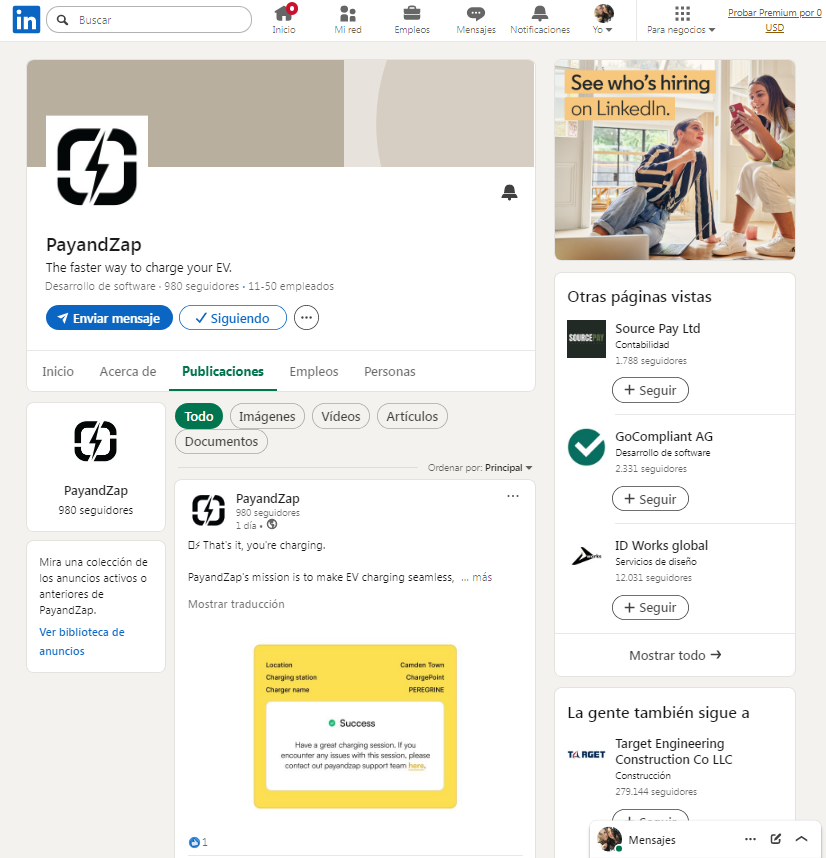
Task: Focus the Buscar search field
Action: coord(149,20)
